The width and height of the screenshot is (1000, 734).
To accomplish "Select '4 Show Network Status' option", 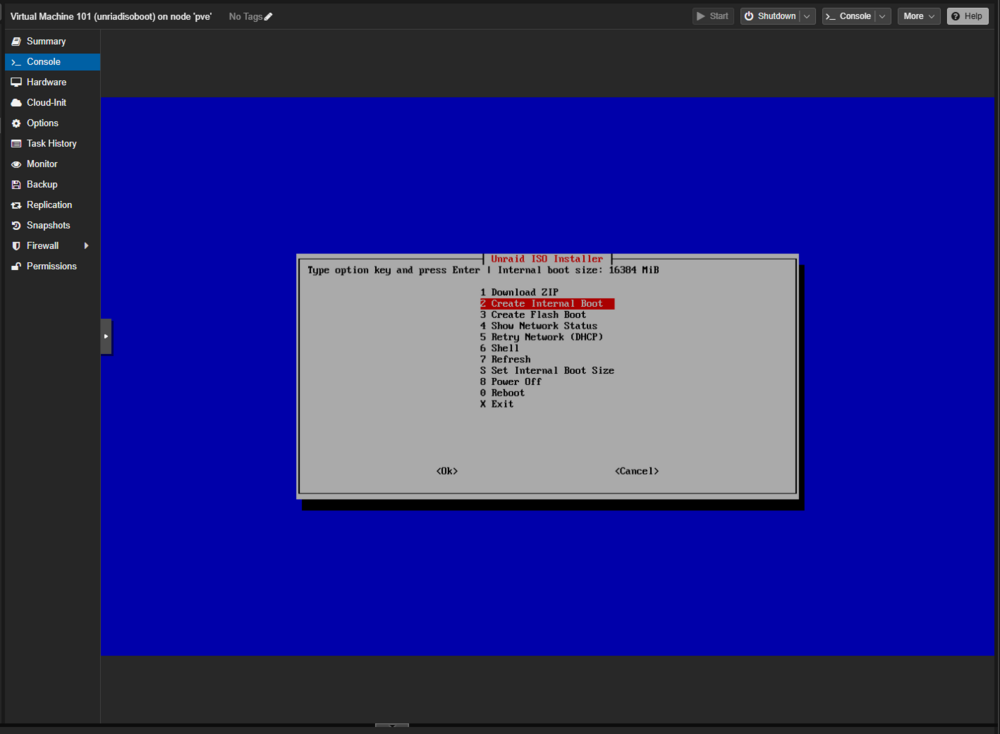I will click(x=539, y=326).
